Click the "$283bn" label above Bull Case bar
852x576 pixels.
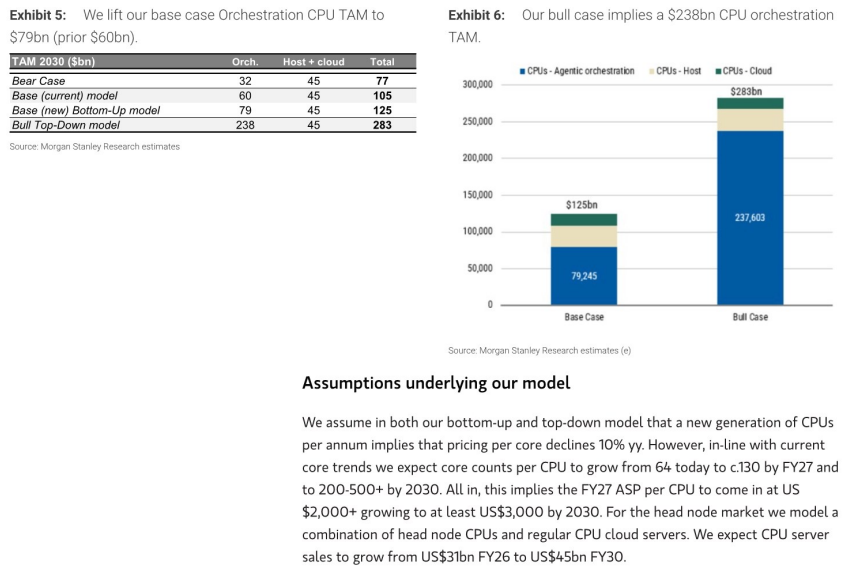[x=746, y=91]
